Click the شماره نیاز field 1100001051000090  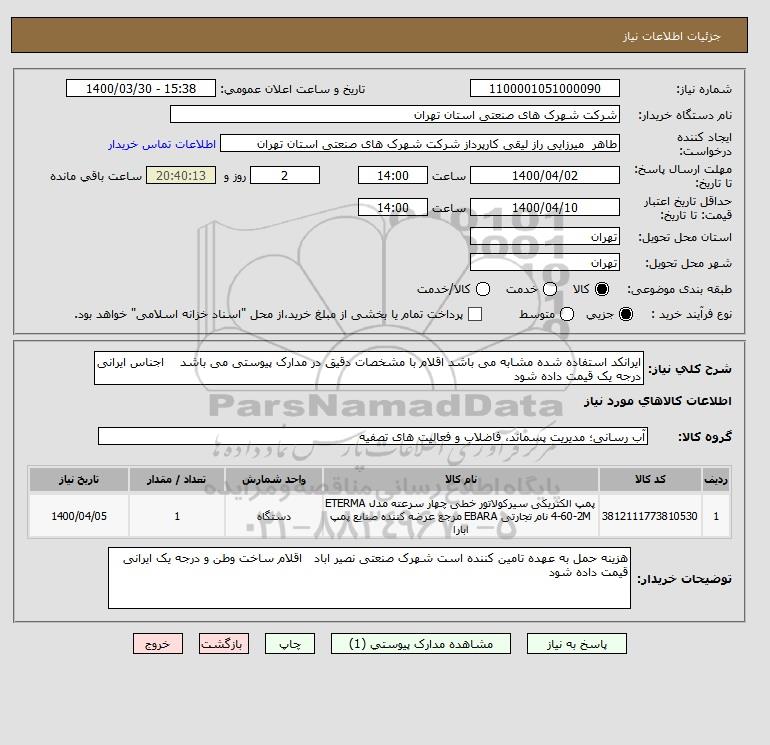point(545,88)
